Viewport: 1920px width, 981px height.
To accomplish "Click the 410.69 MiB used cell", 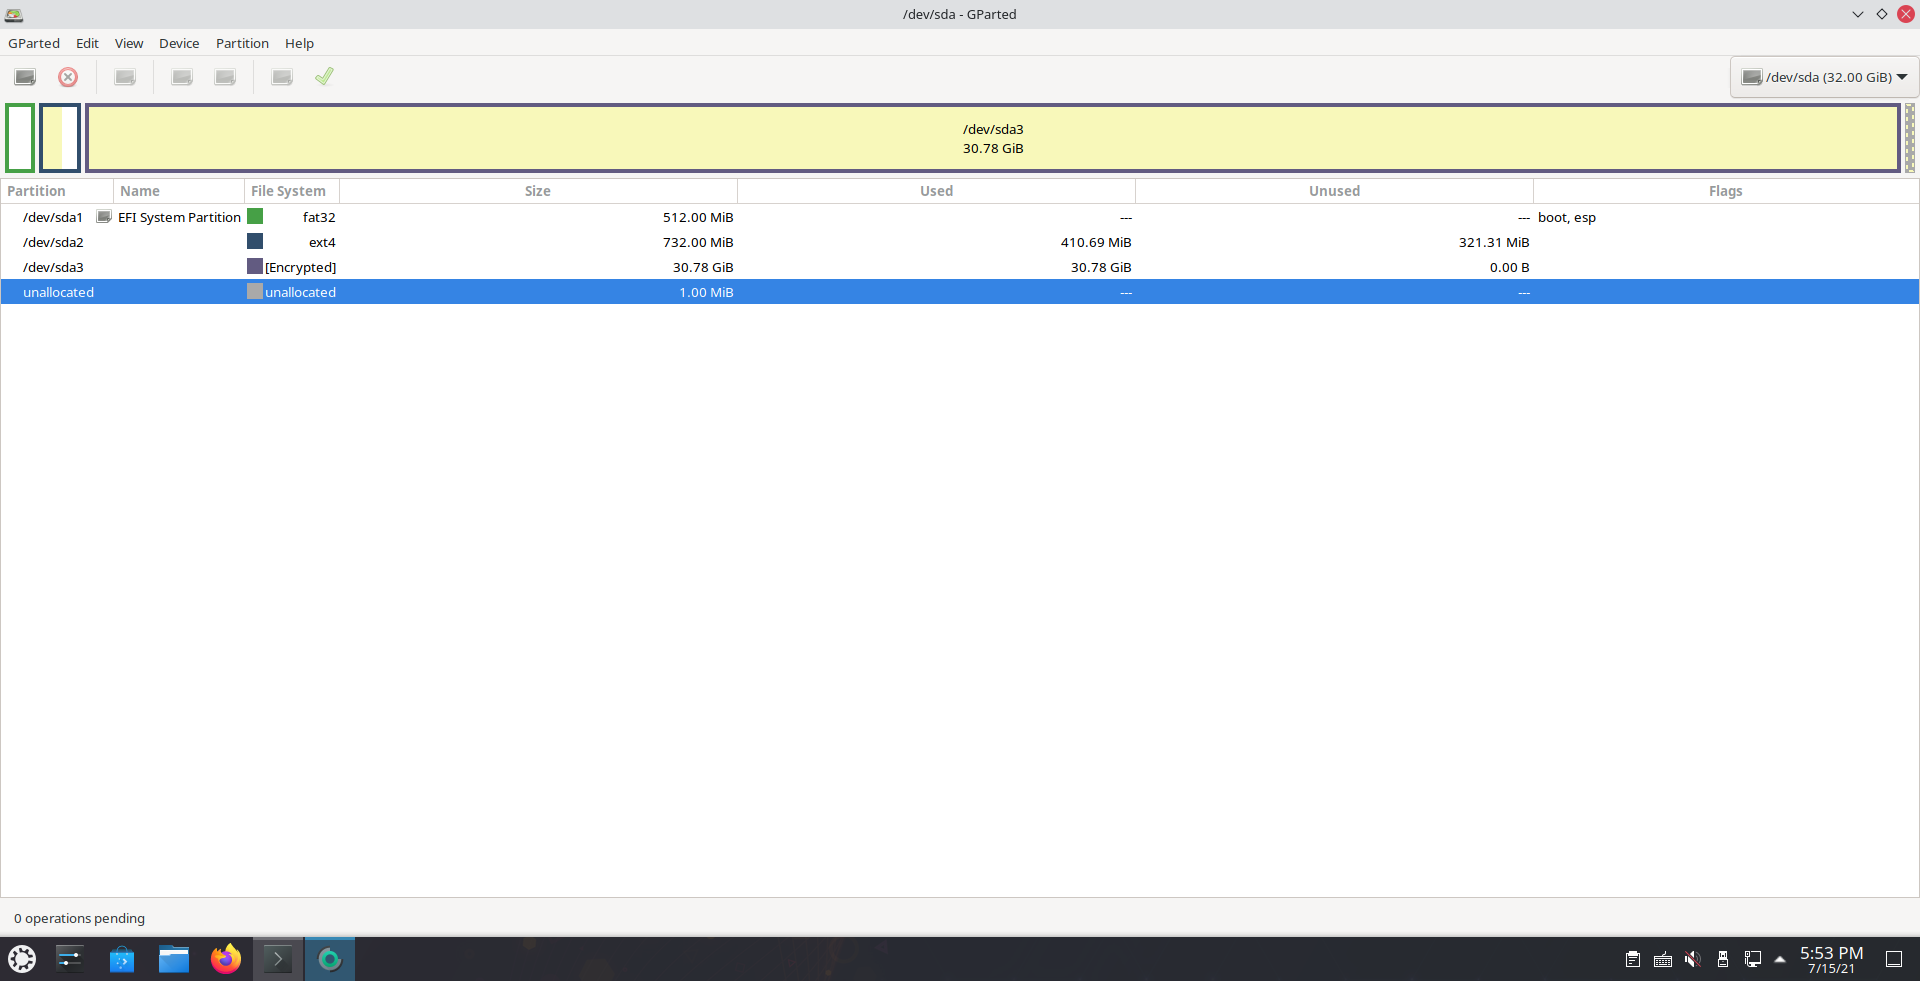I will pos(1096,242).
